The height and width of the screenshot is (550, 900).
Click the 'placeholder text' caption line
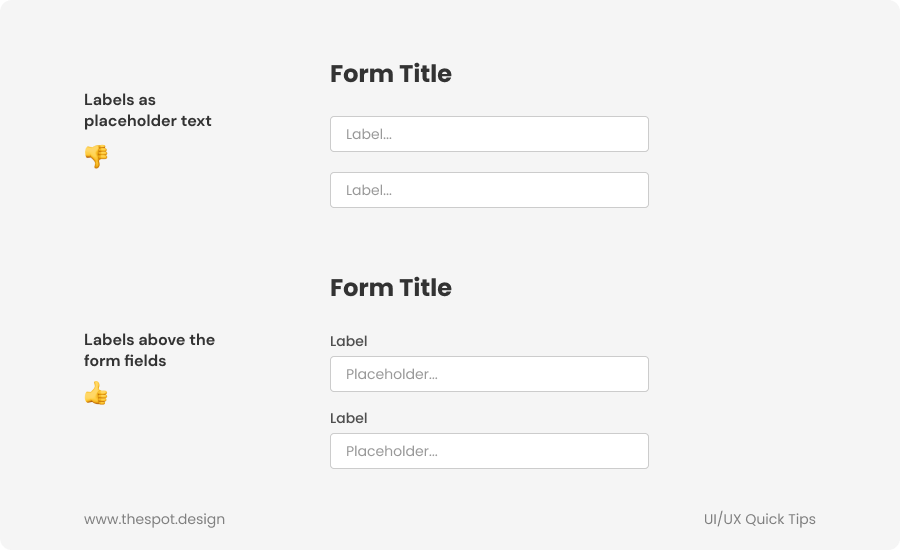point(148,121)
